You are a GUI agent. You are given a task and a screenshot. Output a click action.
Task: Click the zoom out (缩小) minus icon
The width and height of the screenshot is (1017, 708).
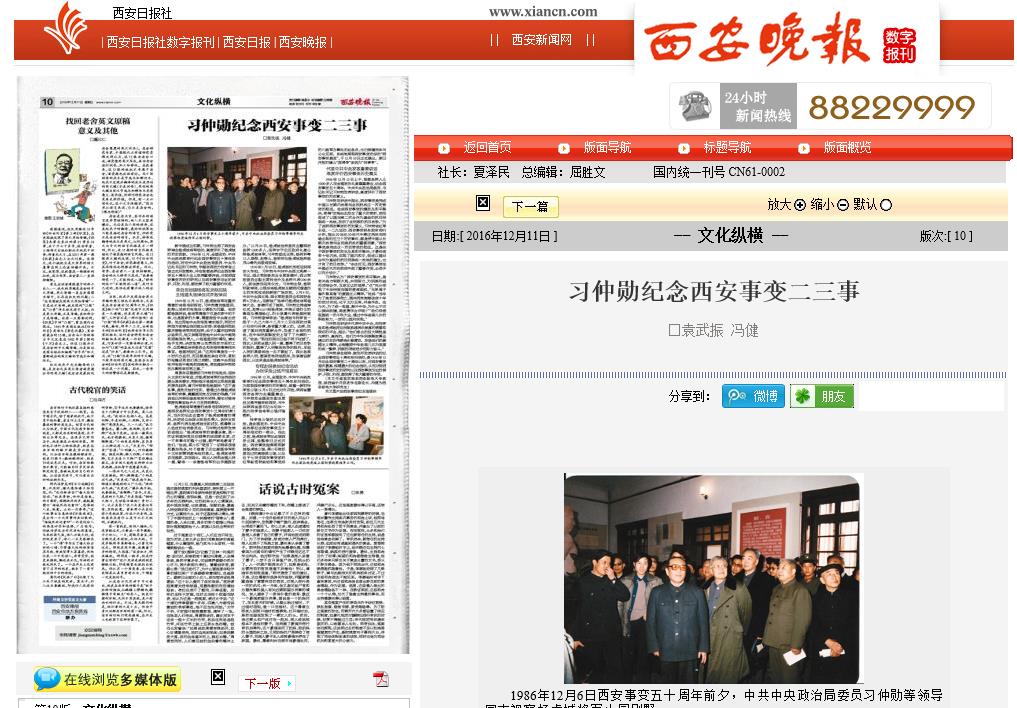[x=843, y=205]
